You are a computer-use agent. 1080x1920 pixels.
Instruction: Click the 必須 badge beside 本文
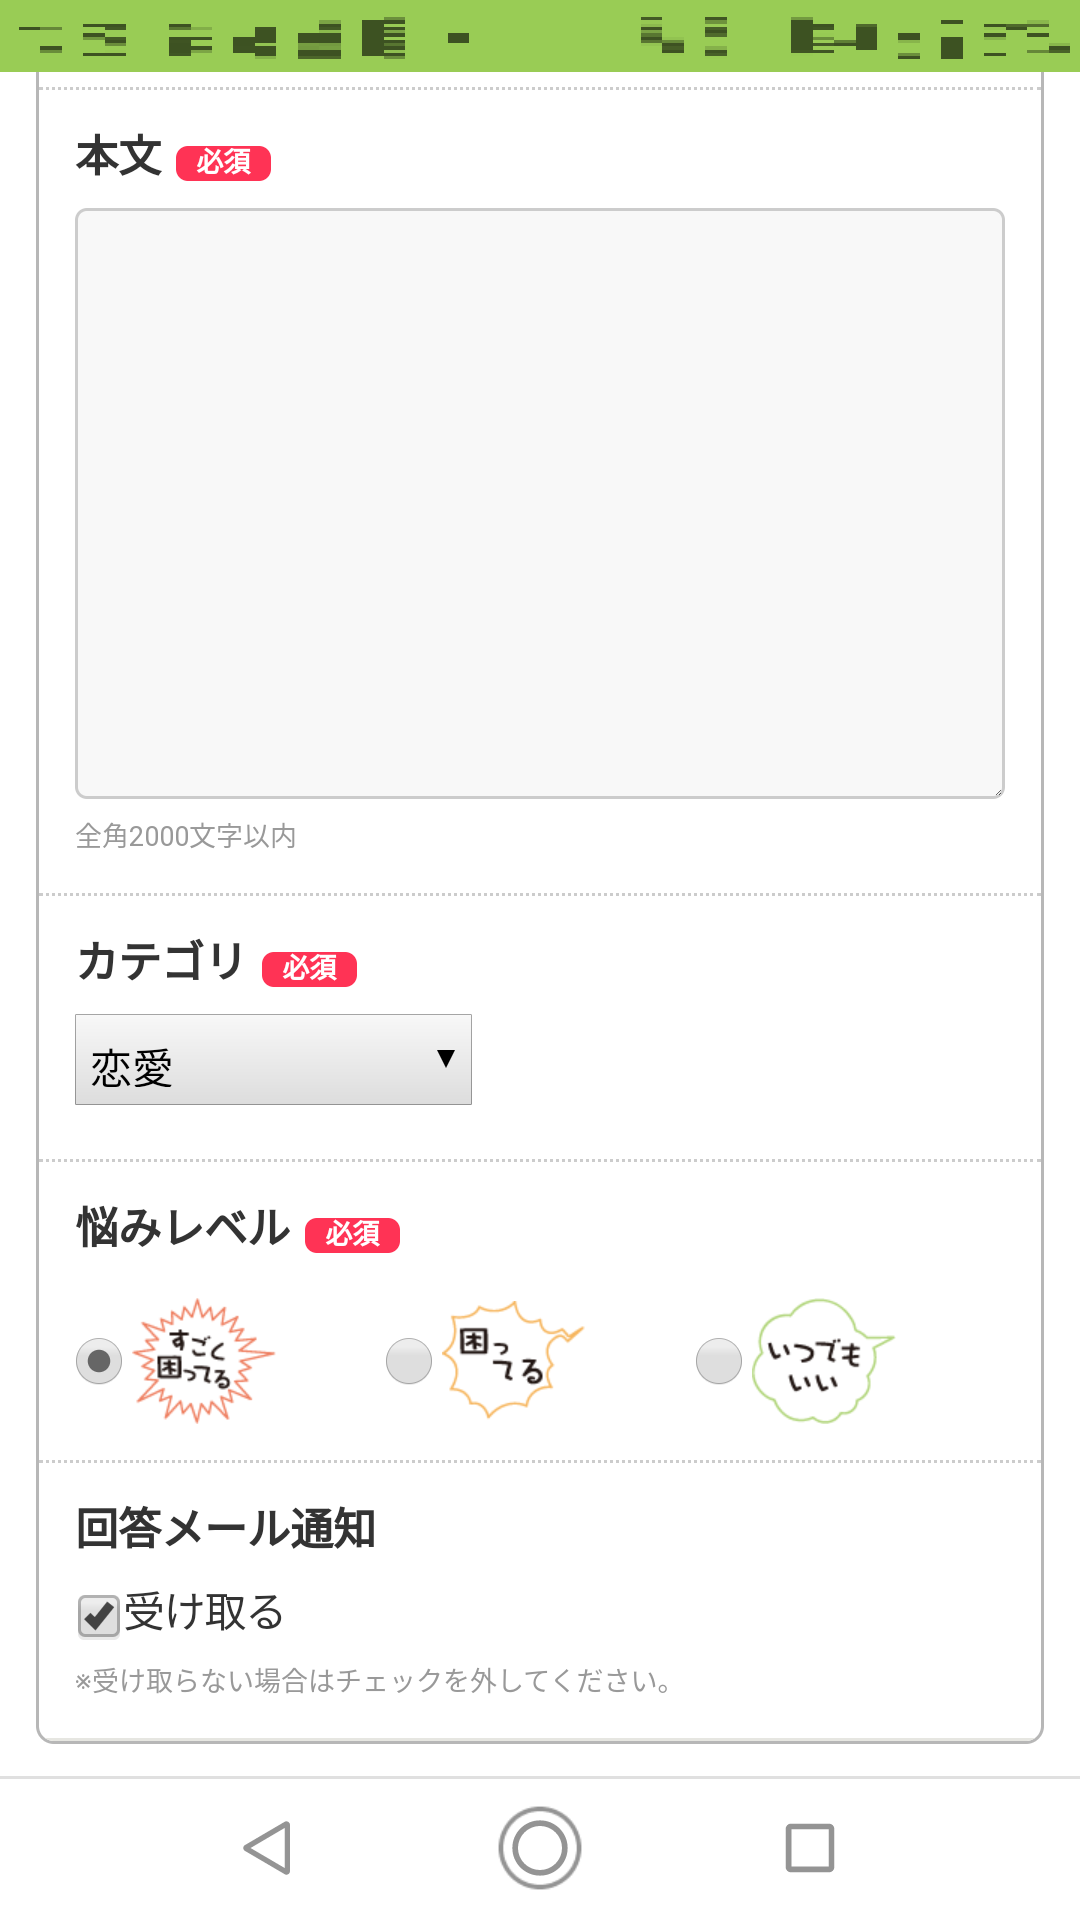tap(223, 163)
